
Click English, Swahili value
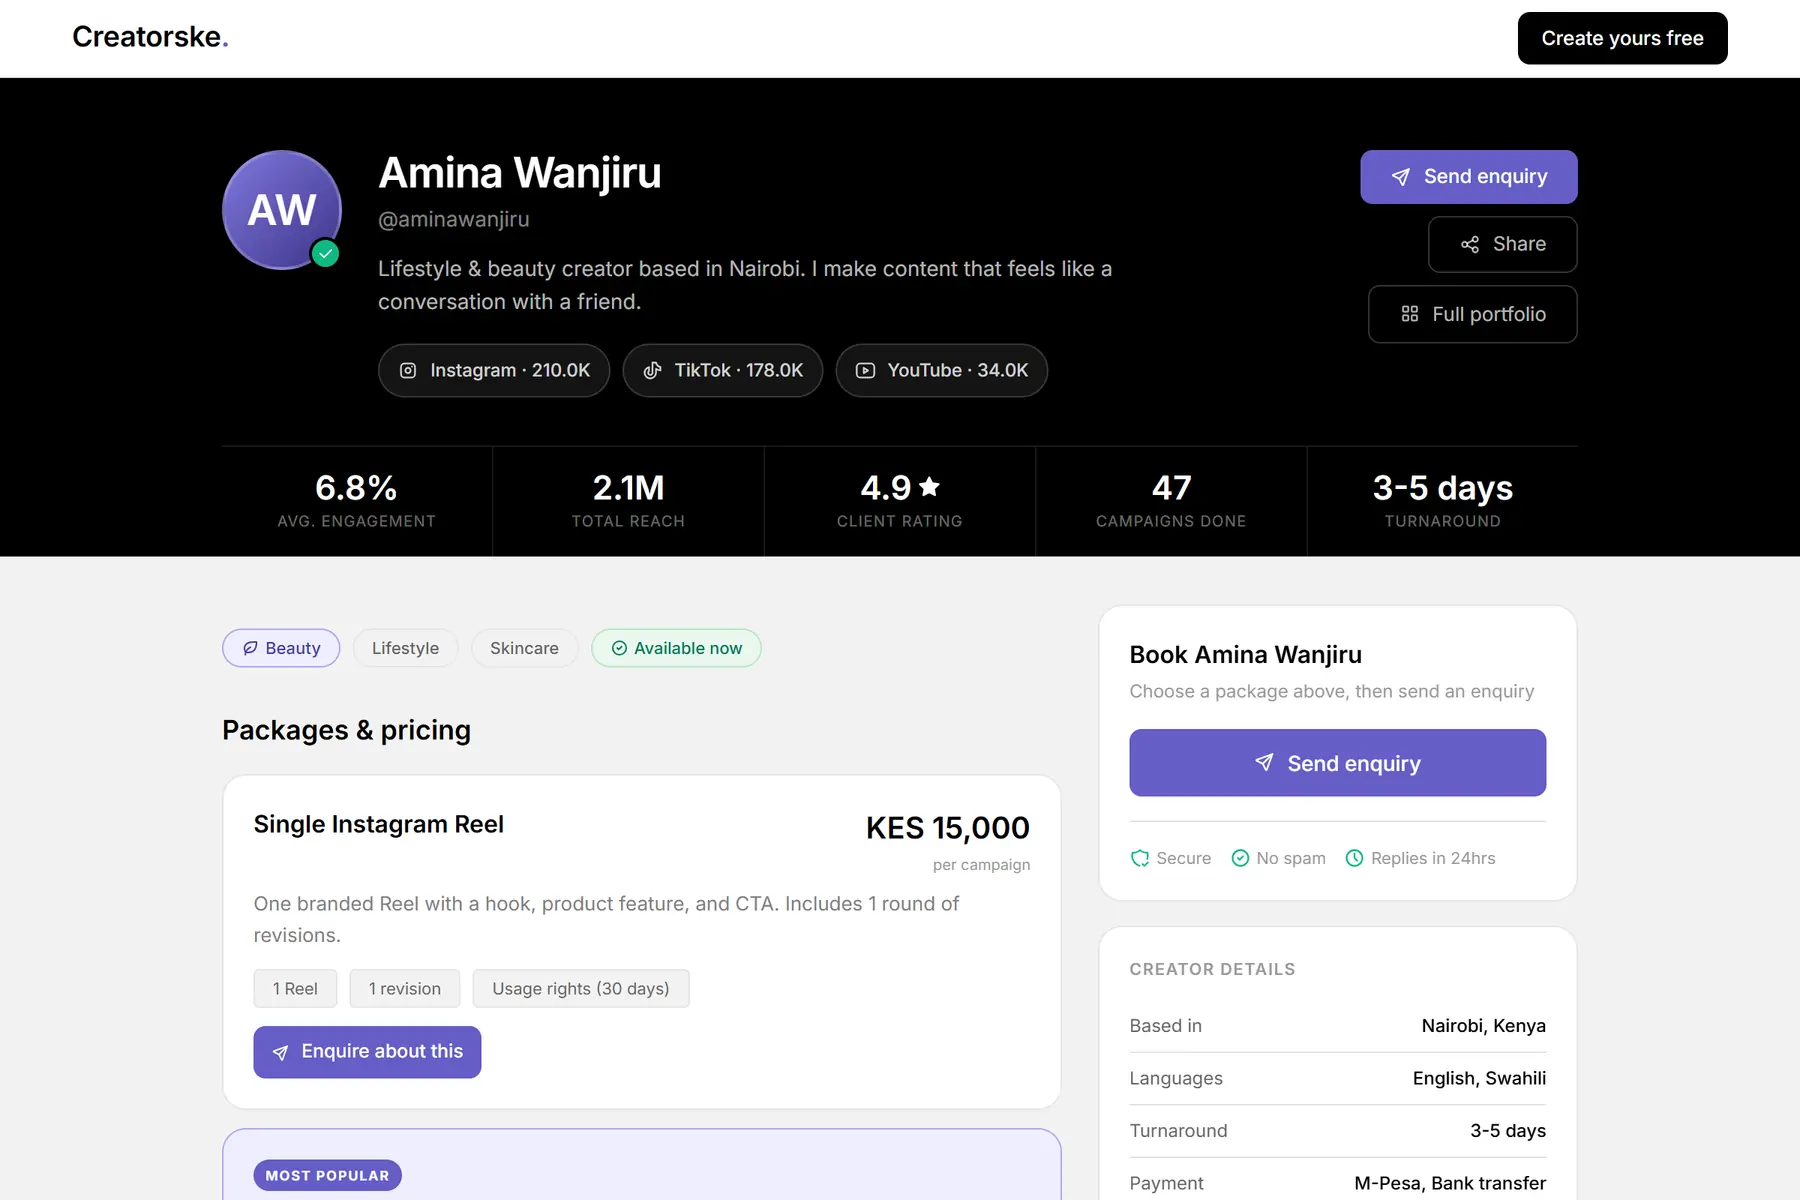coord(1479,1078)
